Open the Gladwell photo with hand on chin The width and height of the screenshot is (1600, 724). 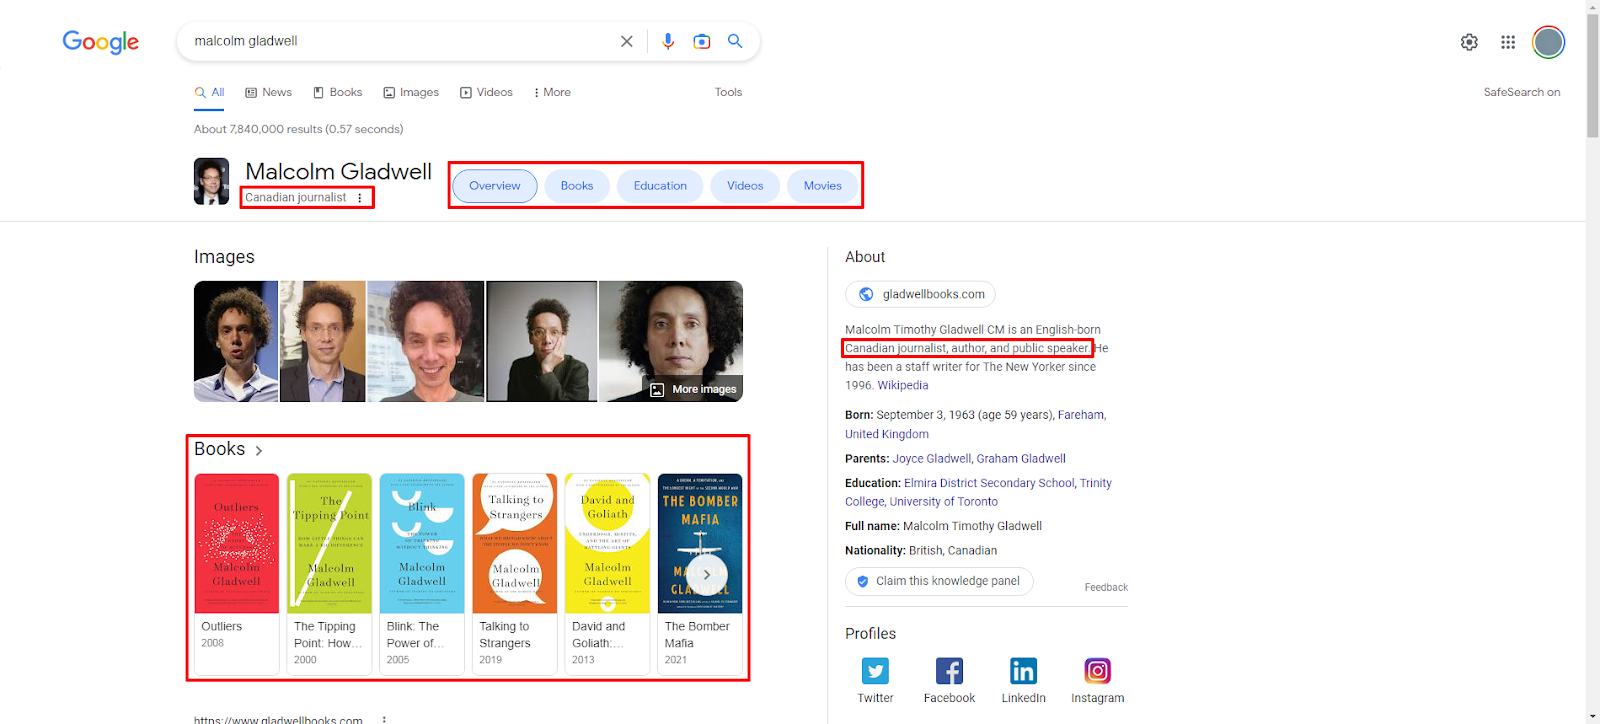[x=541, y=342]
